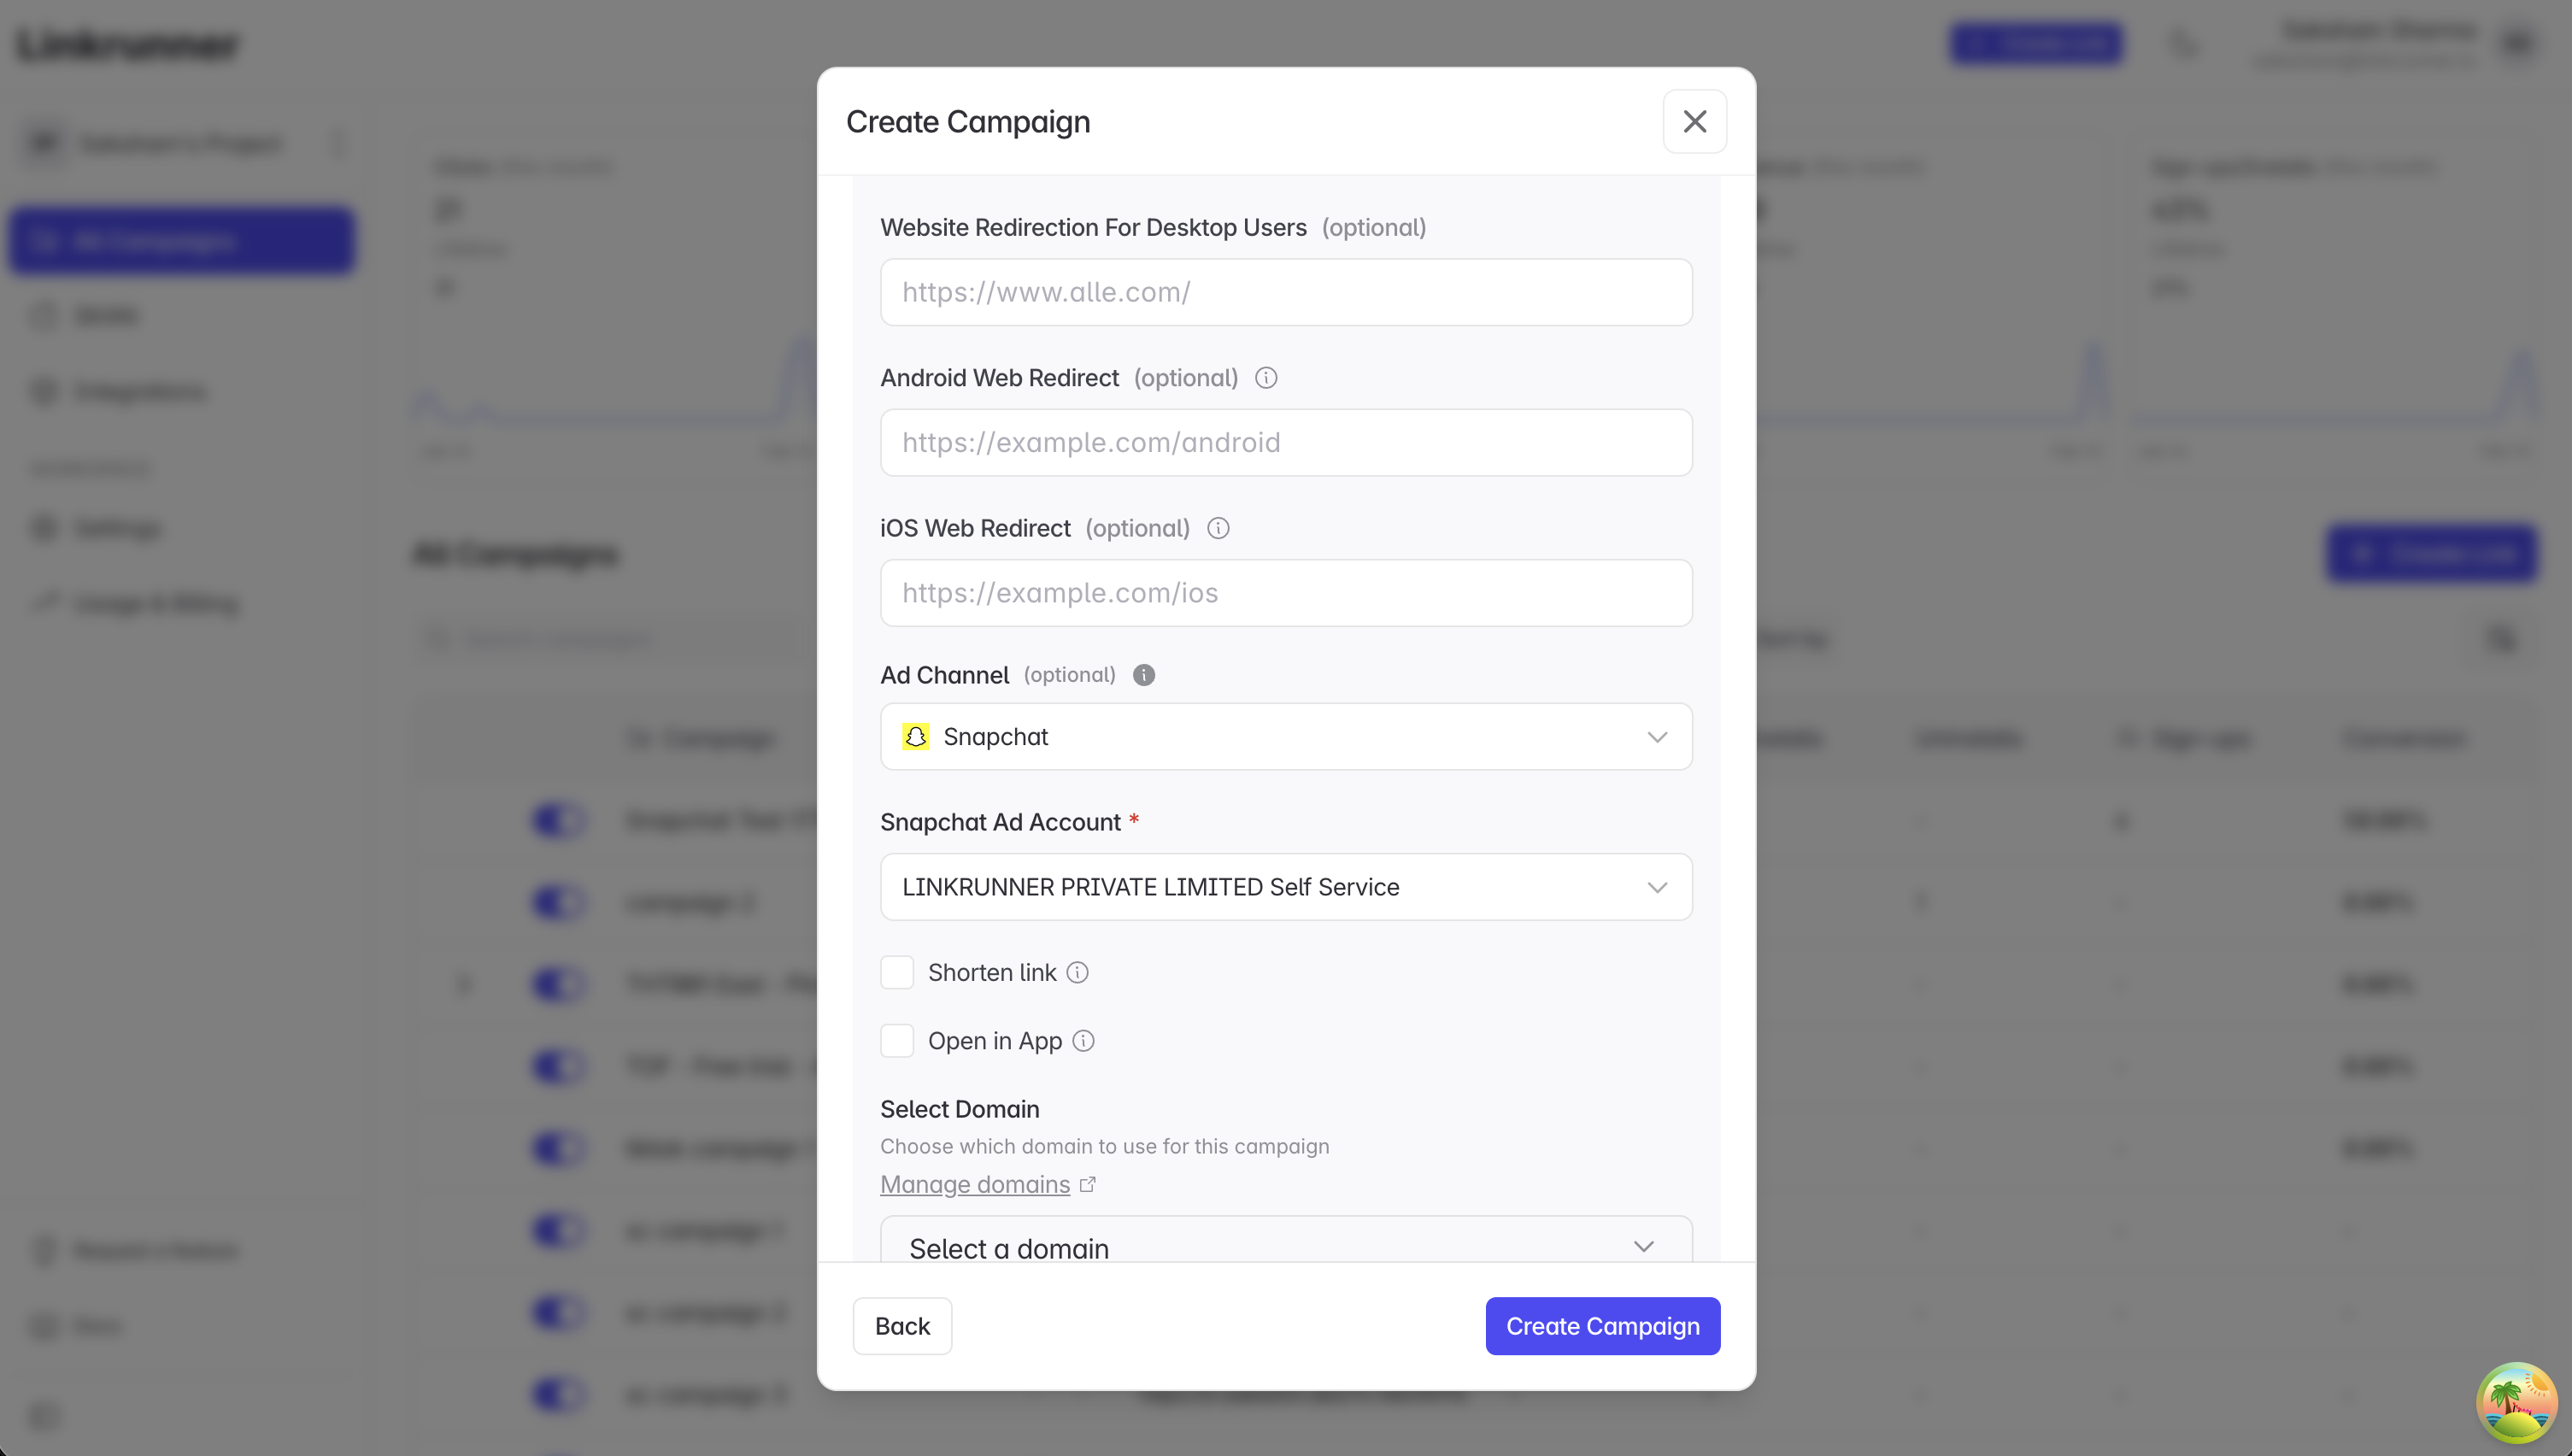Viewport: 2572px width, 1456px height.
Task: Click the Shorten link info icon
Action: click(x=1077, y=973)
